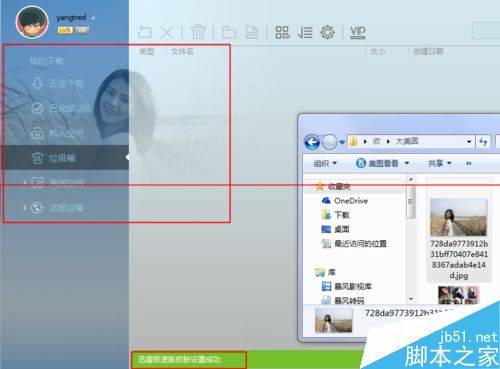Open image with 美图看看 button

coord(377,163)
